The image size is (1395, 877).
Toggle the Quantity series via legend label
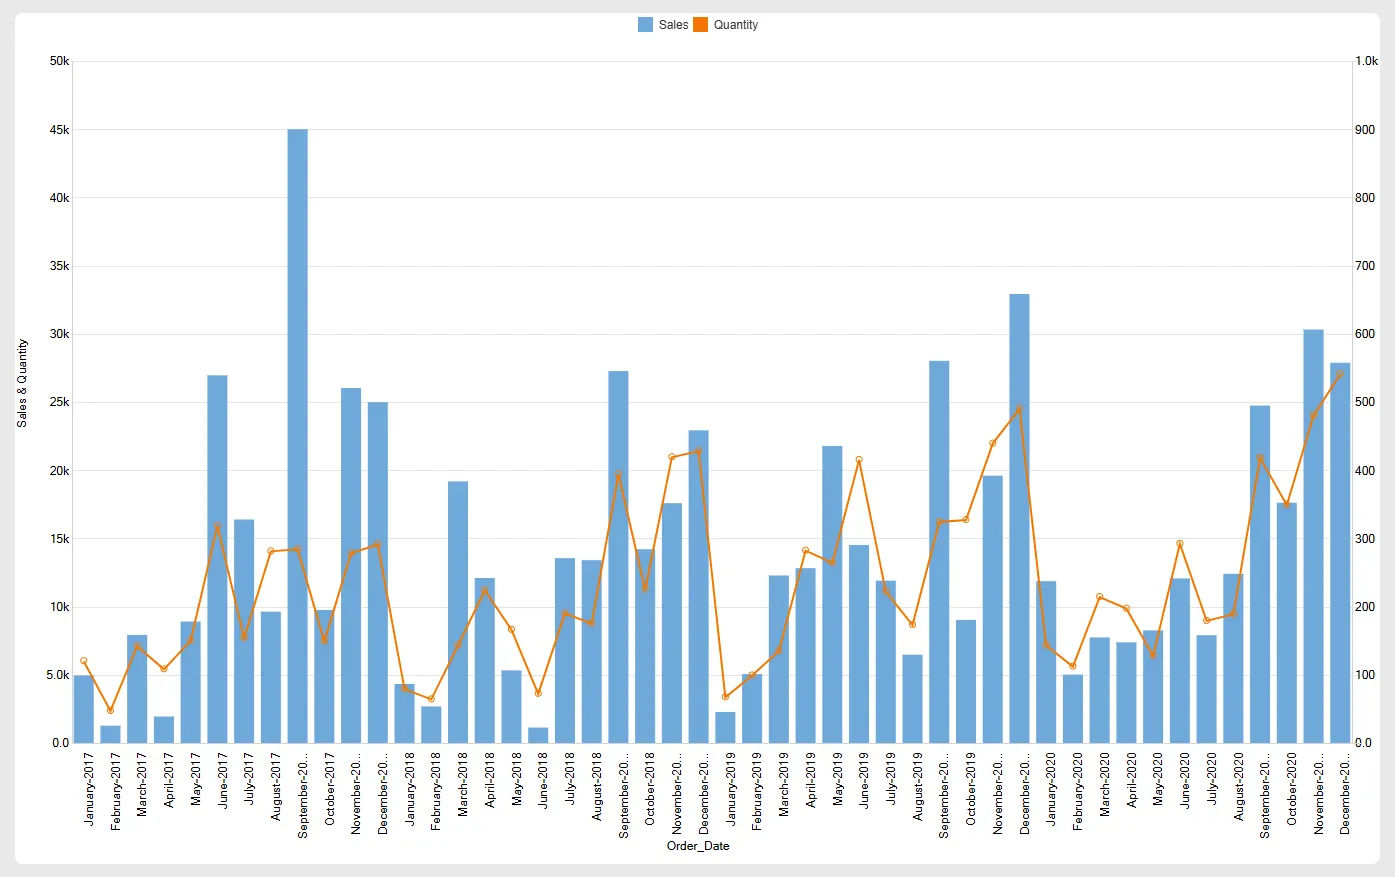pos(735,25)
